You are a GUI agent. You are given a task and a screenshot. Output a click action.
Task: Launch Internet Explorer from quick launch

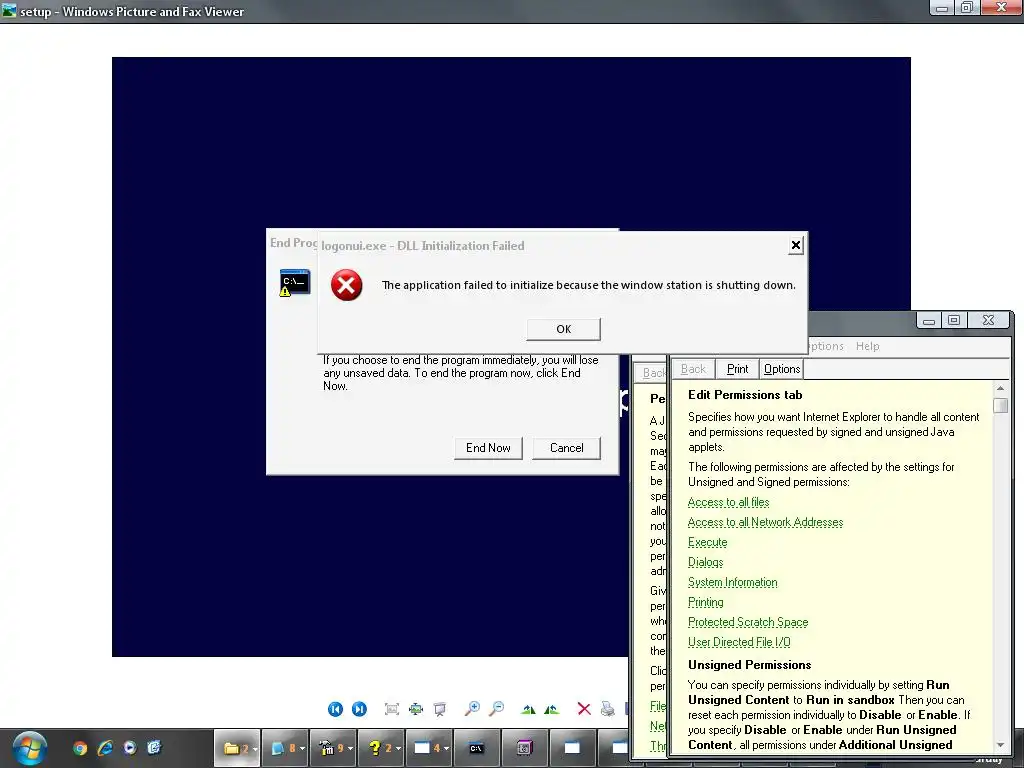click(x=105, y=748)
